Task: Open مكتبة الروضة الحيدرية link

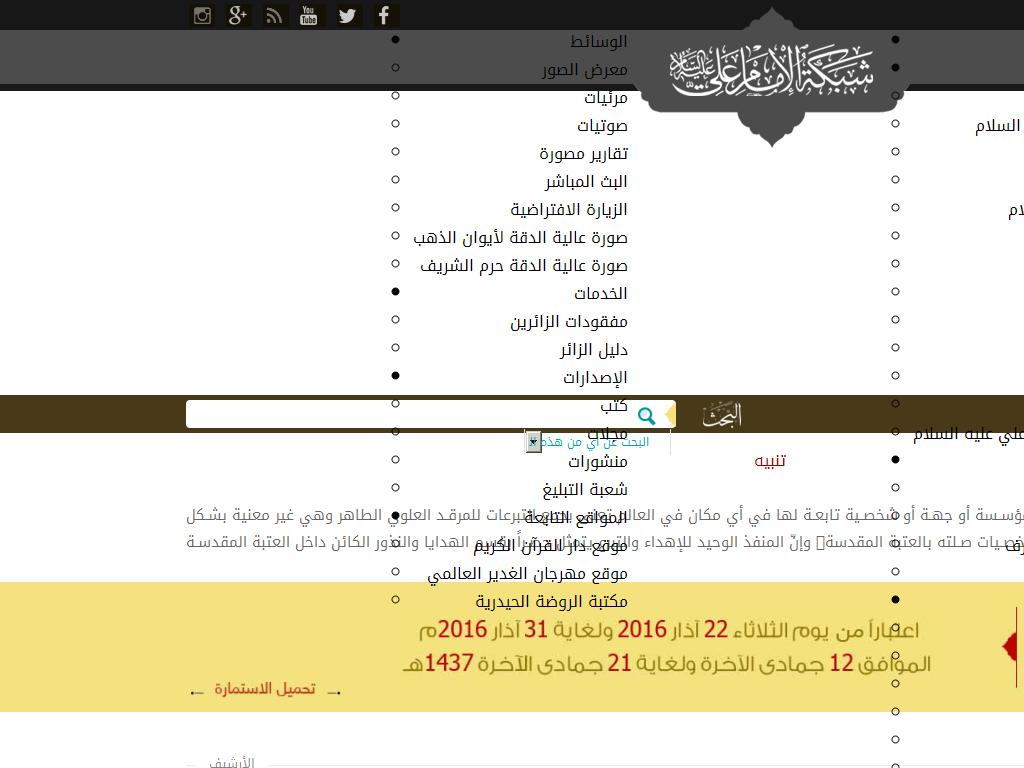Action: (x=551, y=601)
